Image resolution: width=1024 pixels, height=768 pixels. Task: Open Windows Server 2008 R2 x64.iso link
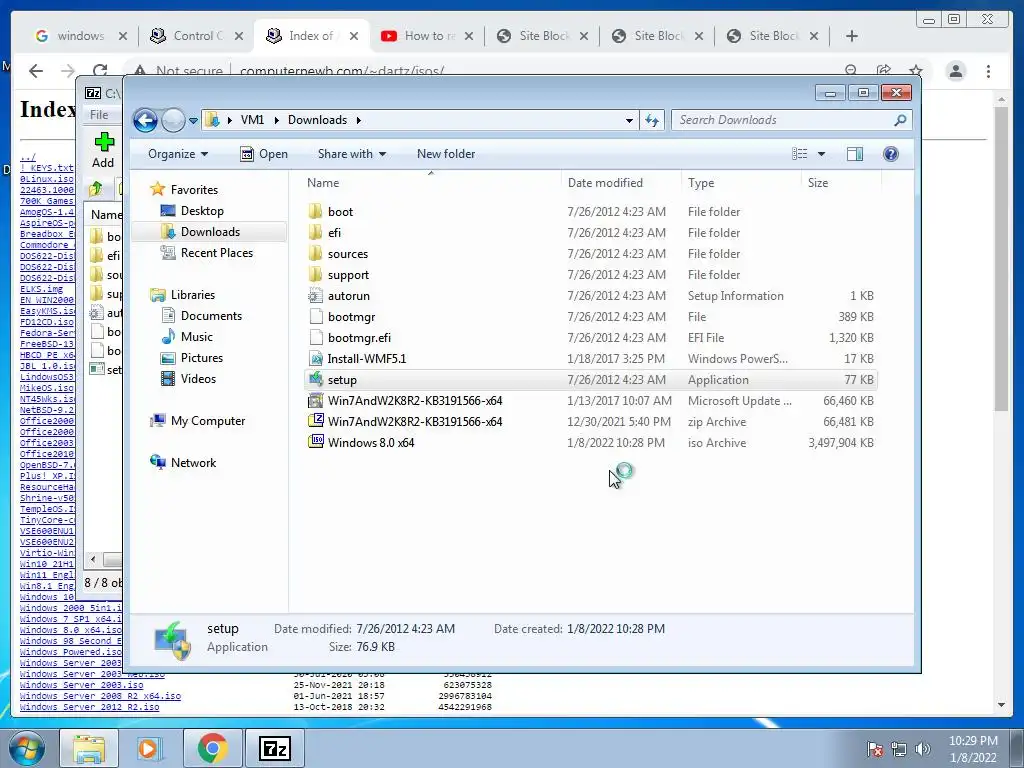click(x=100, y=696)
